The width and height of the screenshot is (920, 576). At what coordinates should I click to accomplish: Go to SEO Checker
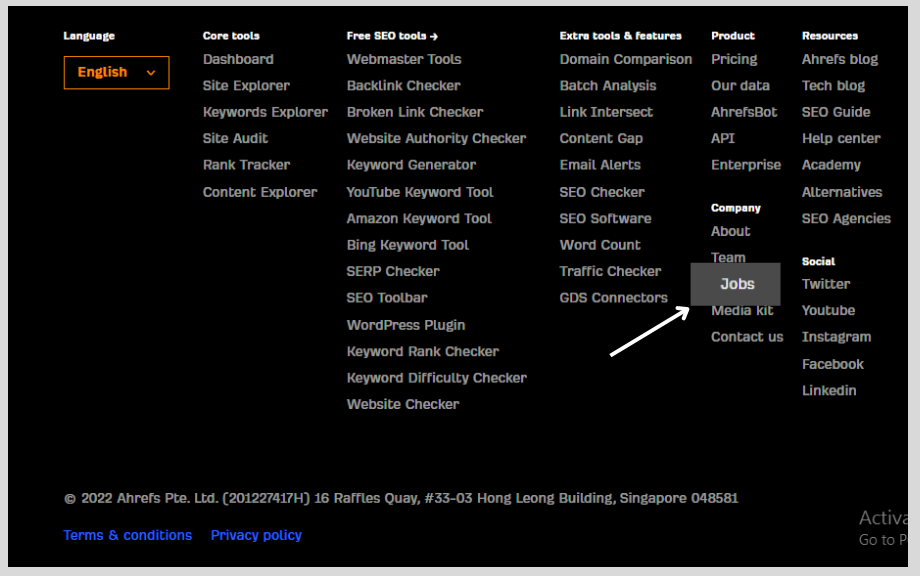pyautogui.click(x=602, y=192)
